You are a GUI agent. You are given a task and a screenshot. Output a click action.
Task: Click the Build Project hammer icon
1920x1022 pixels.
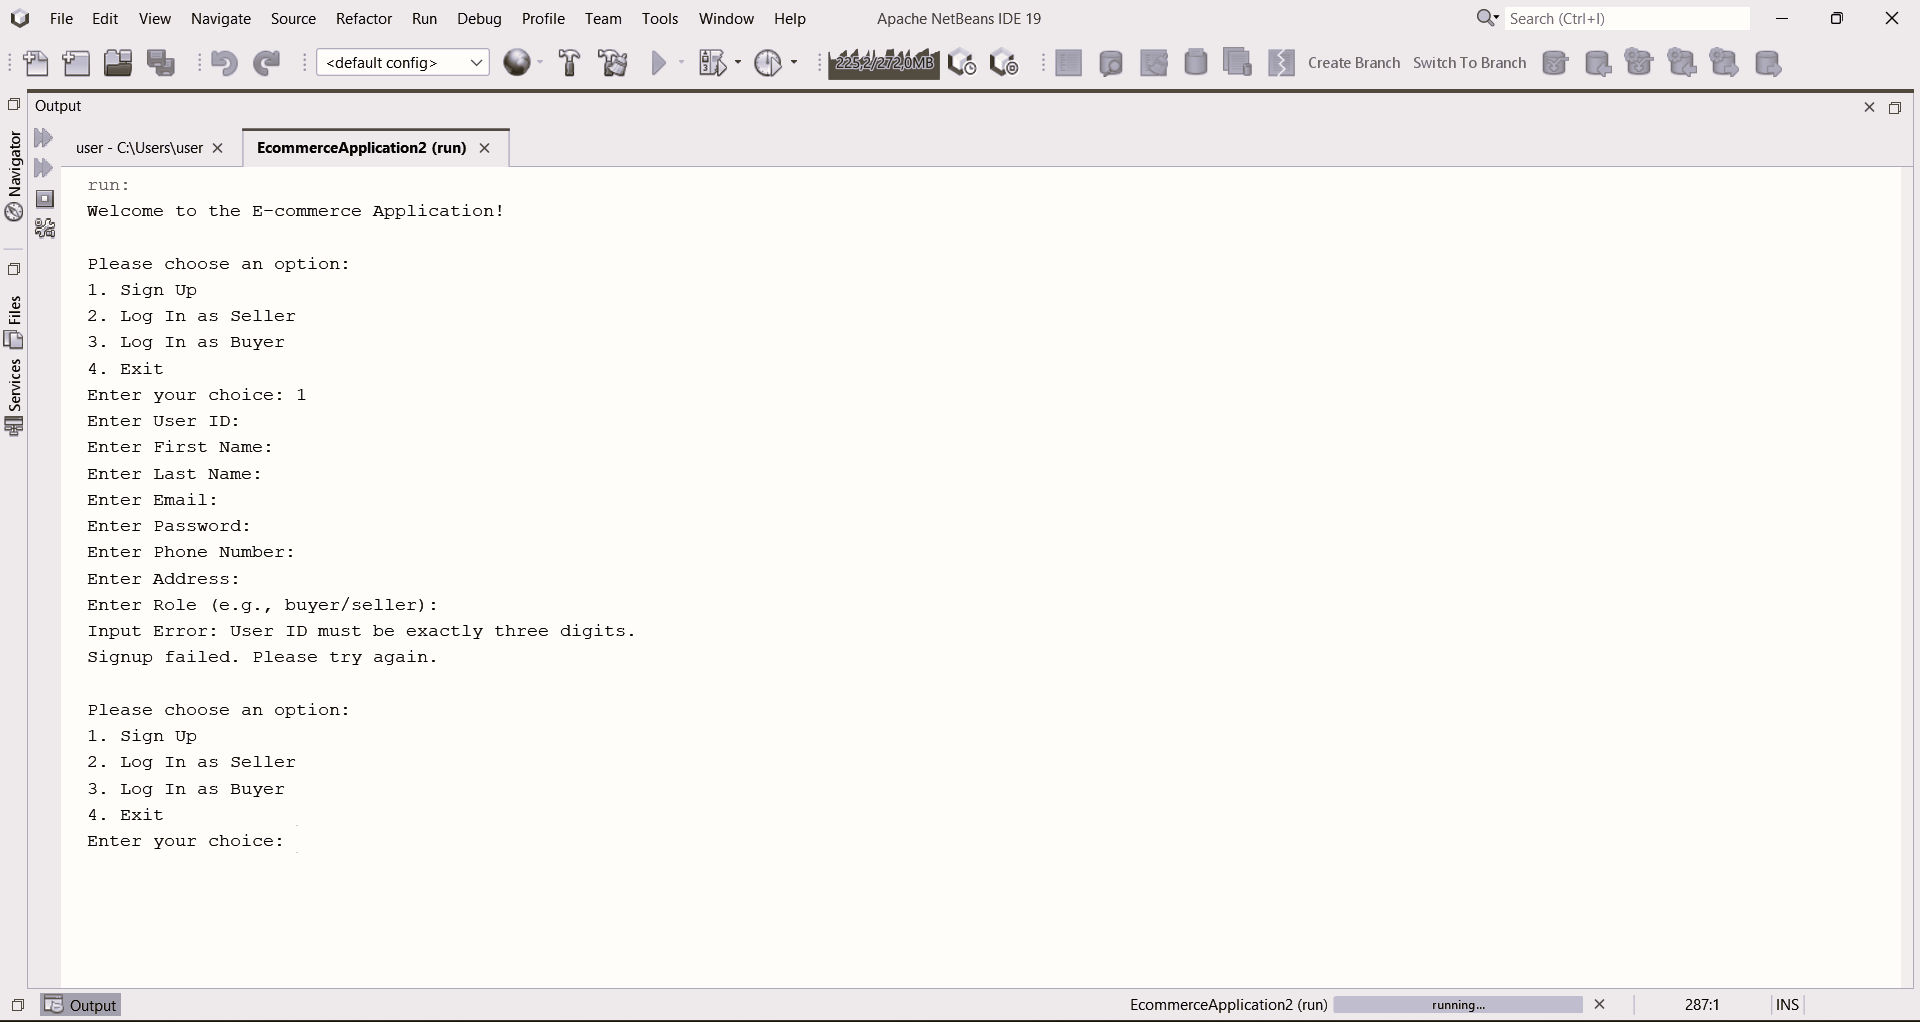coord(569,63)
